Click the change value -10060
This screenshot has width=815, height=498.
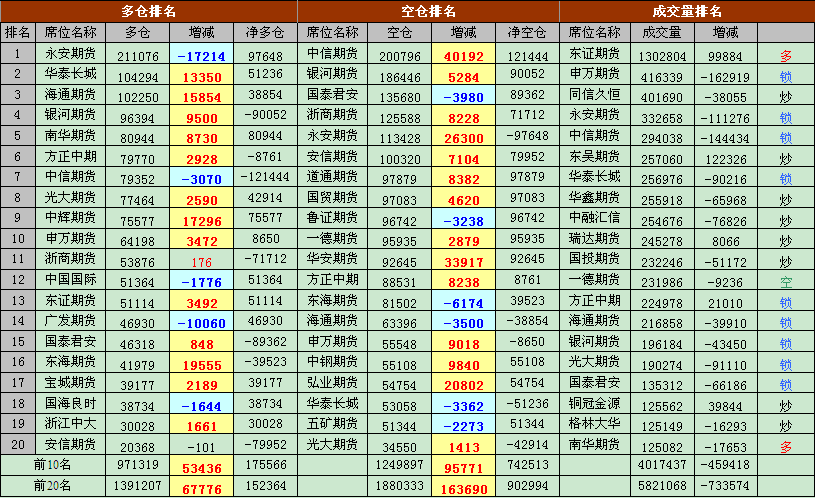tap(202, 324)
